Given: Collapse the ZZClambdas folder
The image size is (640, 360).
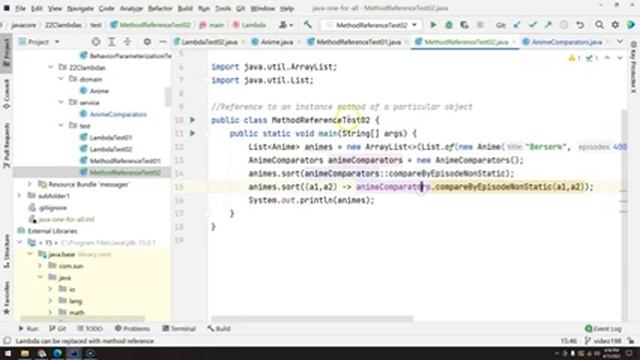Looking at the screenshot, I should 51,67.
